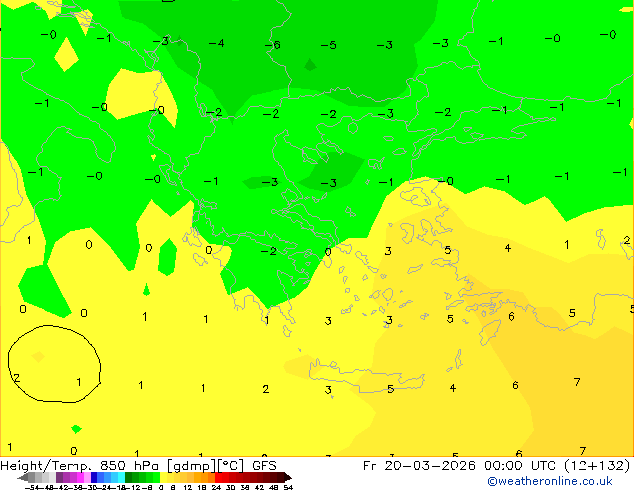Screen dimensions: 634x490
Task: Select the dark blue swatch in the legend
Action: click(94, 477)
